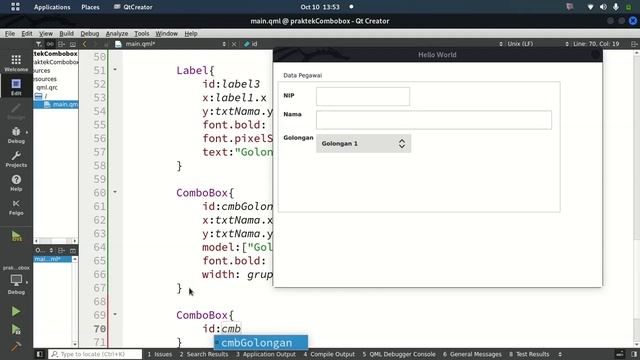Open the 4 Compile Output pane
This screenshot has width=640, height=360.
click(329, 354)
